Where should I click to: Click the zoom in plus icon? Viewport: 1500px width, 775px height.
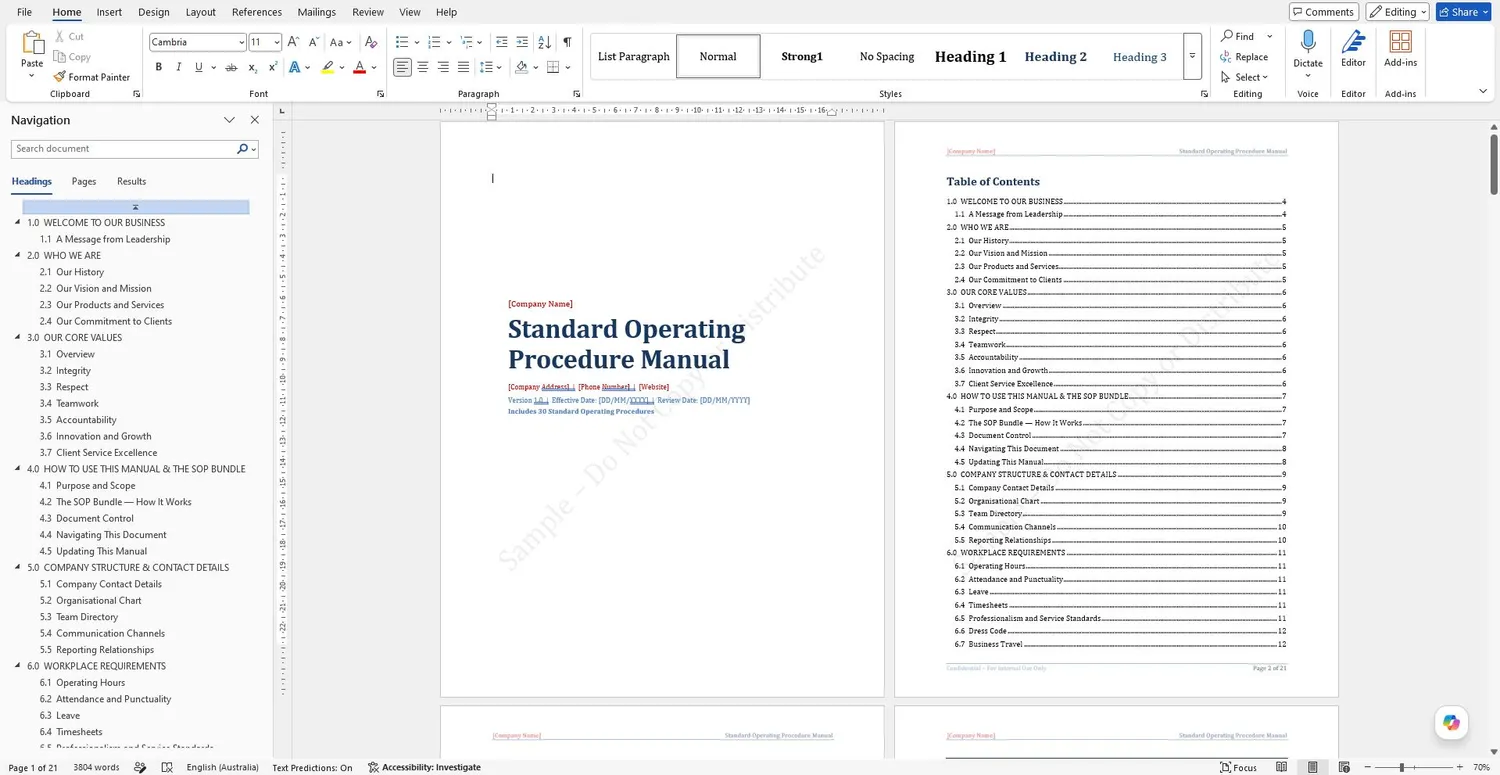coord(1459,767)
